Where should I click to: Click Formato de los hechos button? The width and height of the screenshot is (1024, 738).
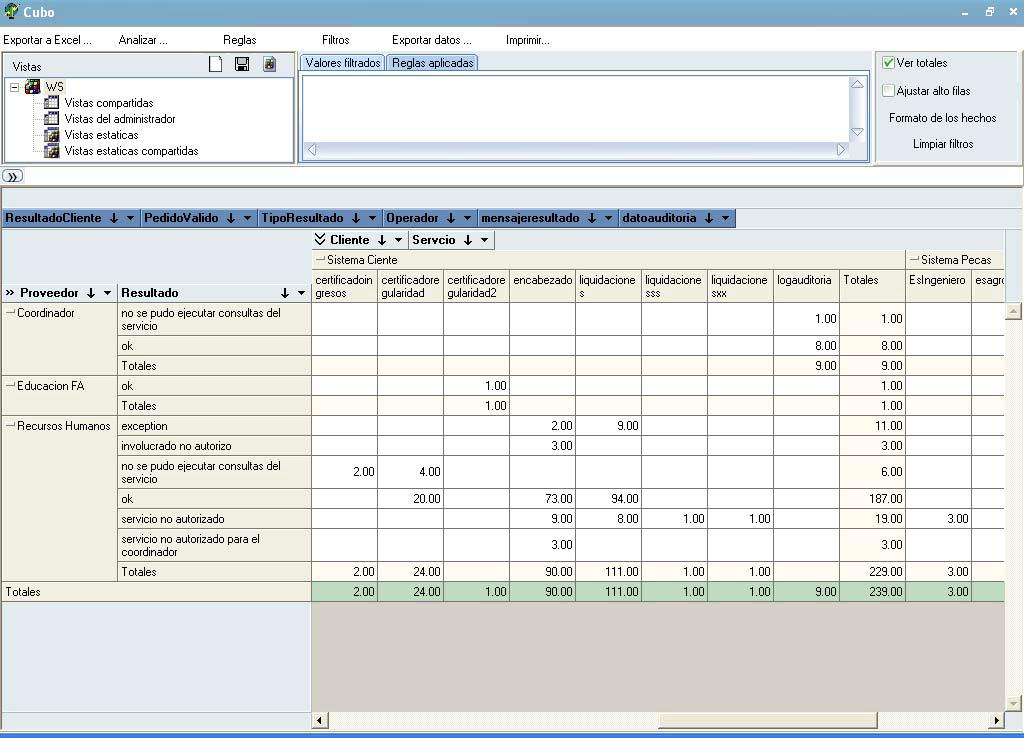942,118
